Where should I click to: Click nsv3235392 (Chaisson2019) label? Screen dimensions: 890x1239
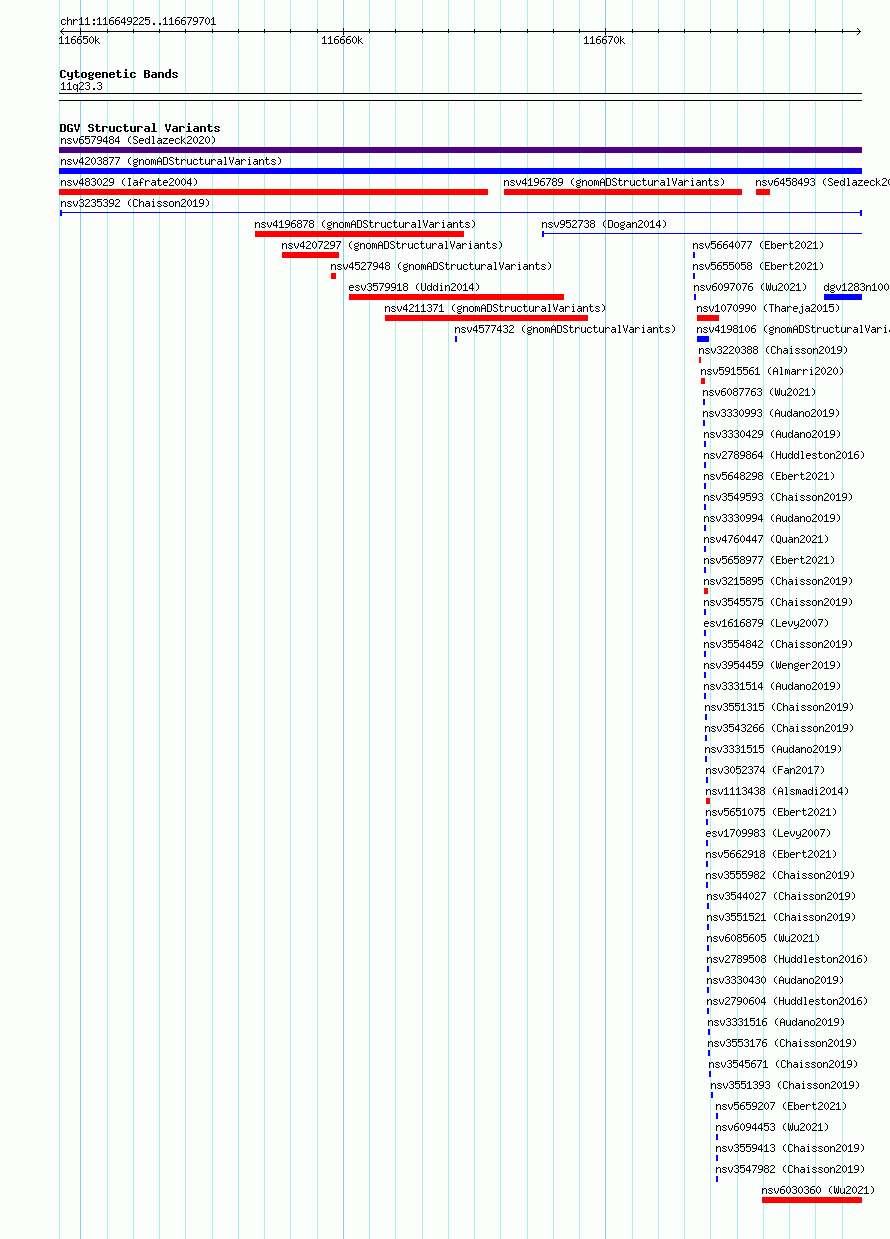pyautogui.click(x=135, y=203)
